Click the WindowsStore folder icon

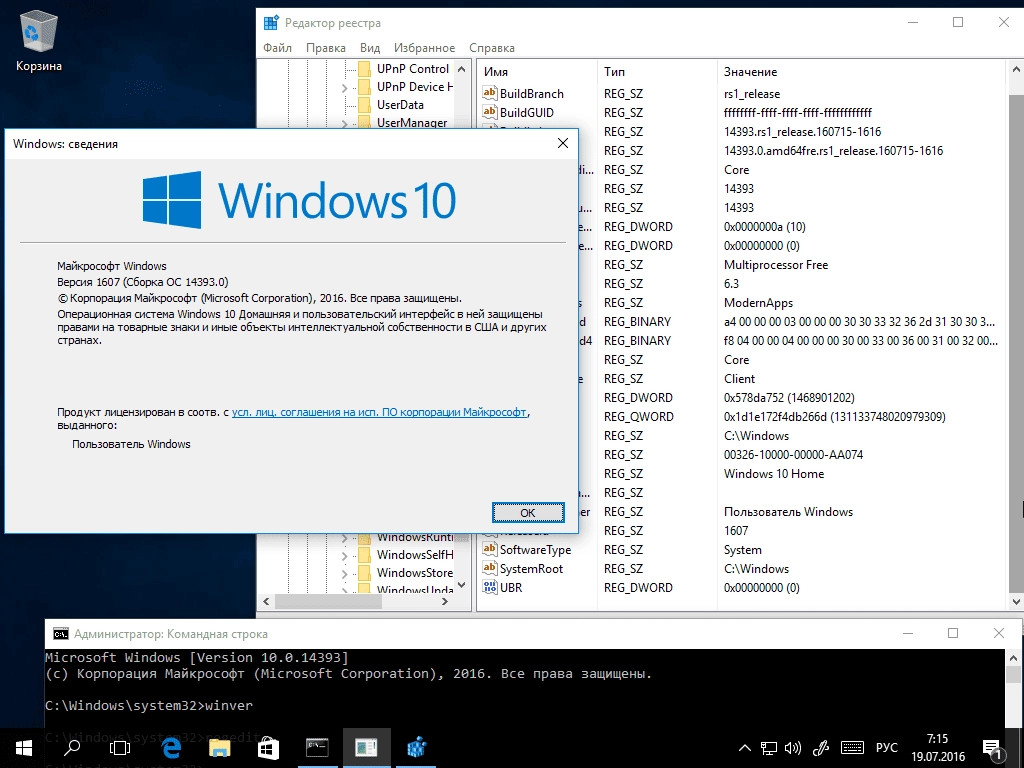pos(365,573)
